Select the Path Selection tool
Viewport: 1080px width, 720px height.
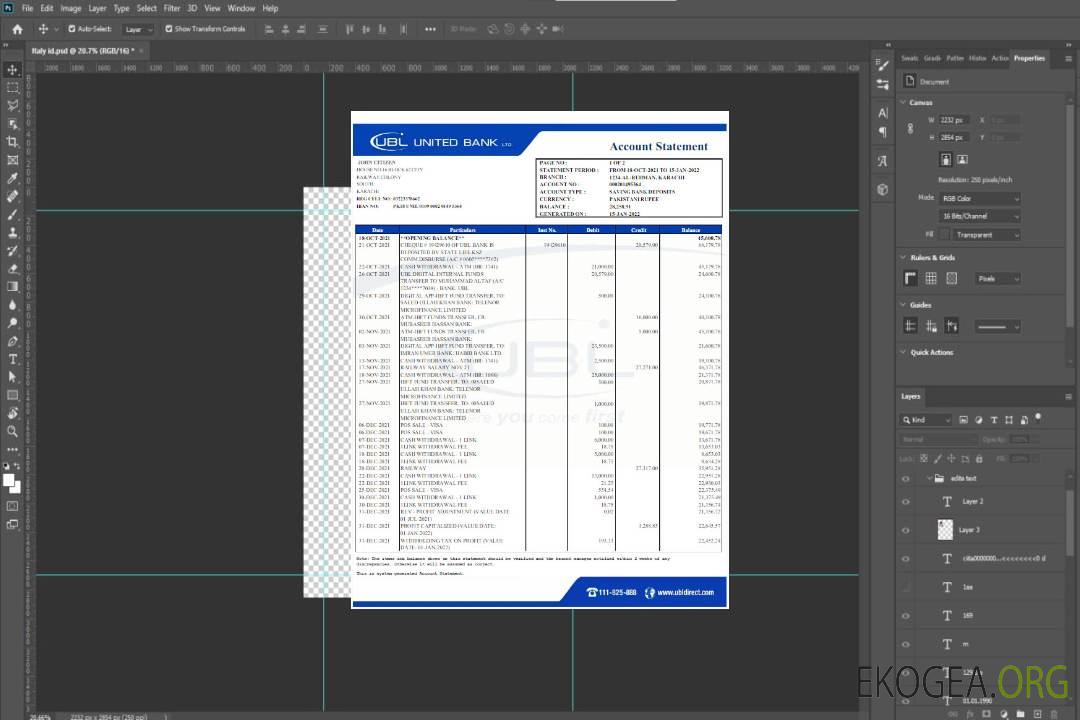(x=12, y=377)
